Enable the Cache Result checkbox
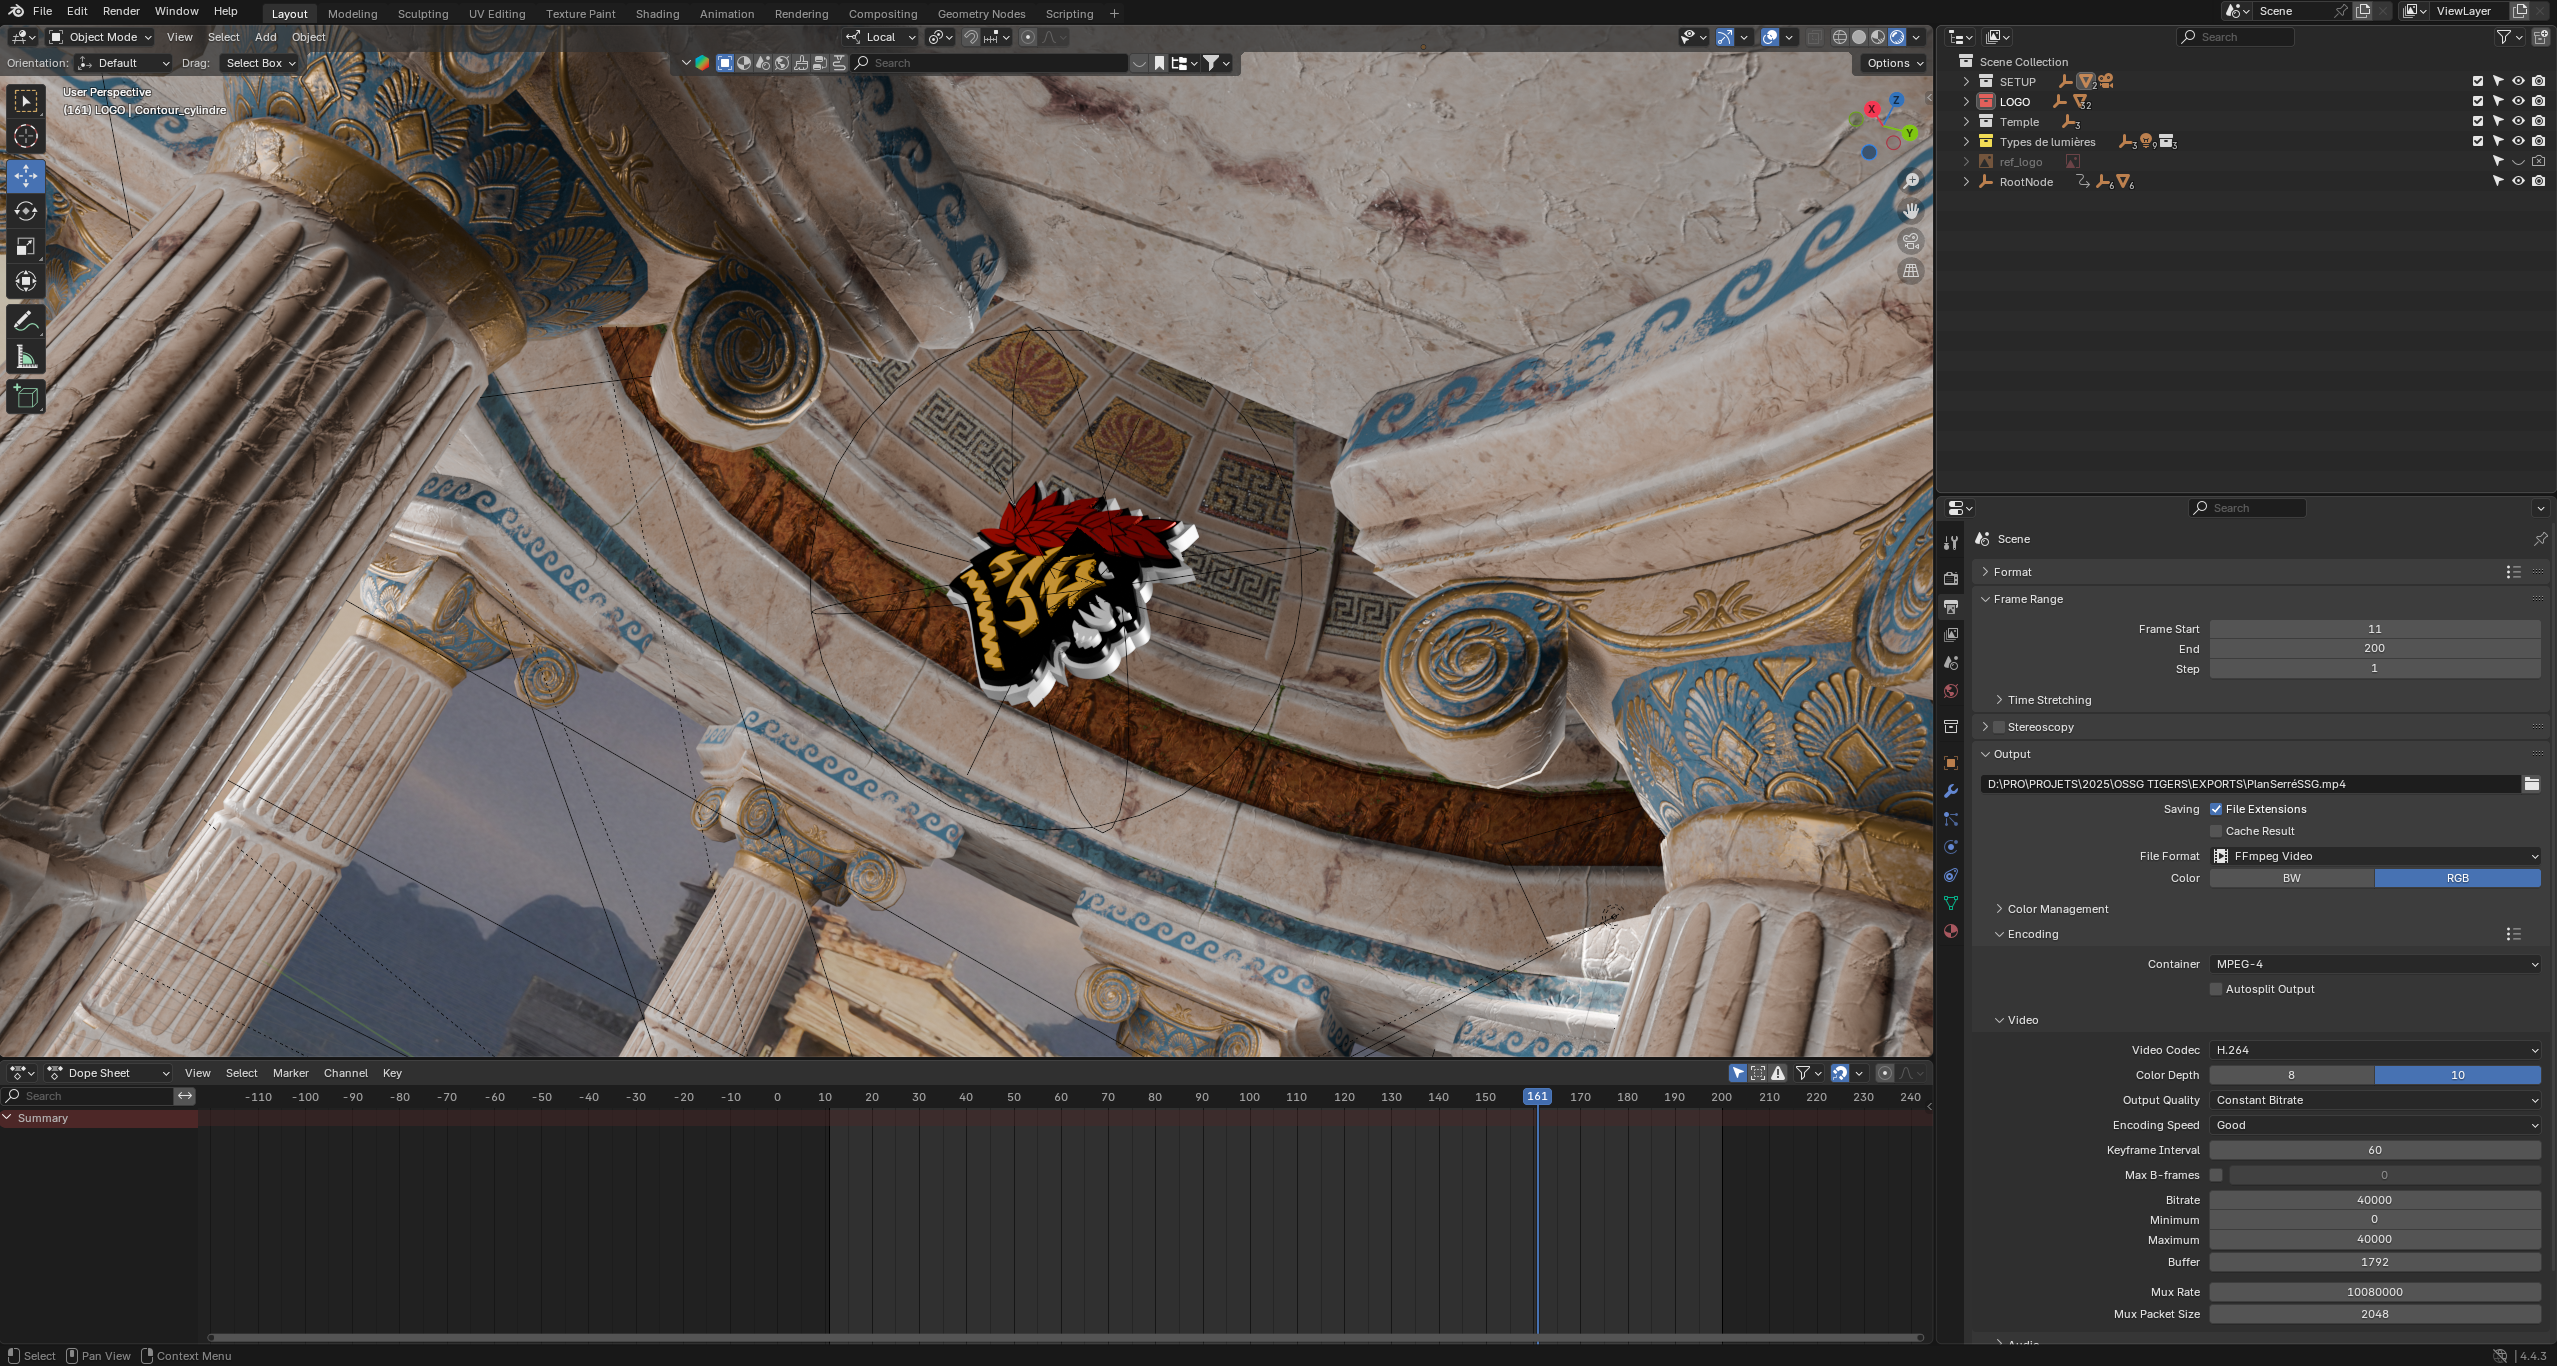This screenshot has height=1366, width=2557. (x=2216, y=831)
